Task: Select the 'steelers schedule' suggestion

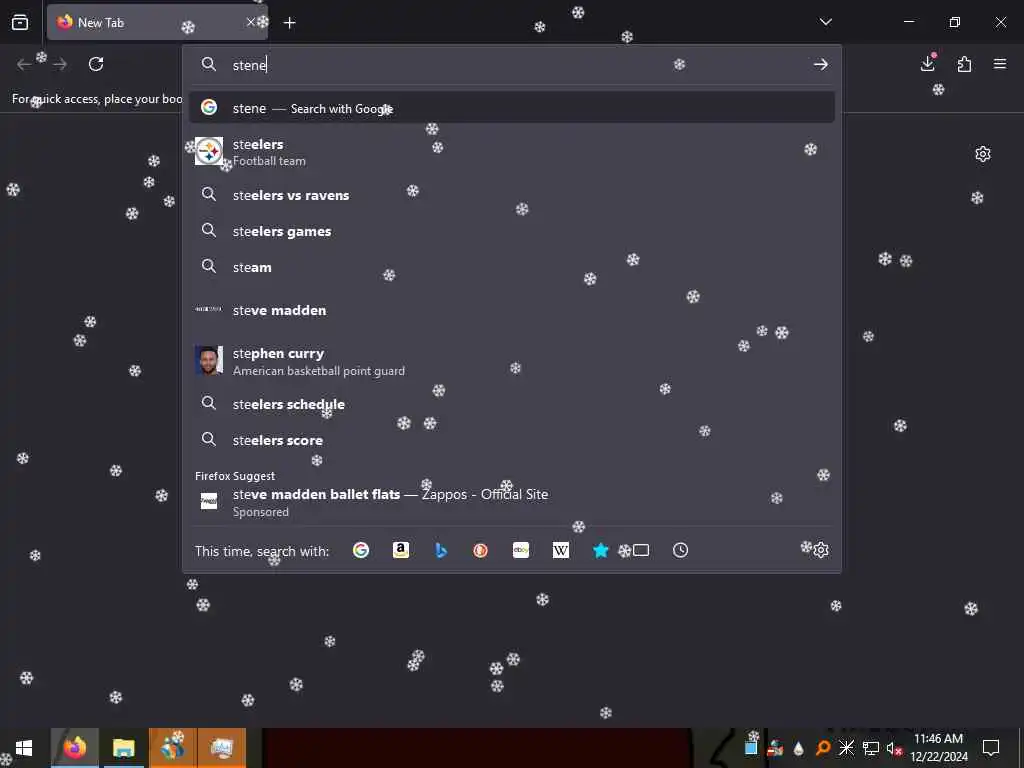Action: coord(512,404)
